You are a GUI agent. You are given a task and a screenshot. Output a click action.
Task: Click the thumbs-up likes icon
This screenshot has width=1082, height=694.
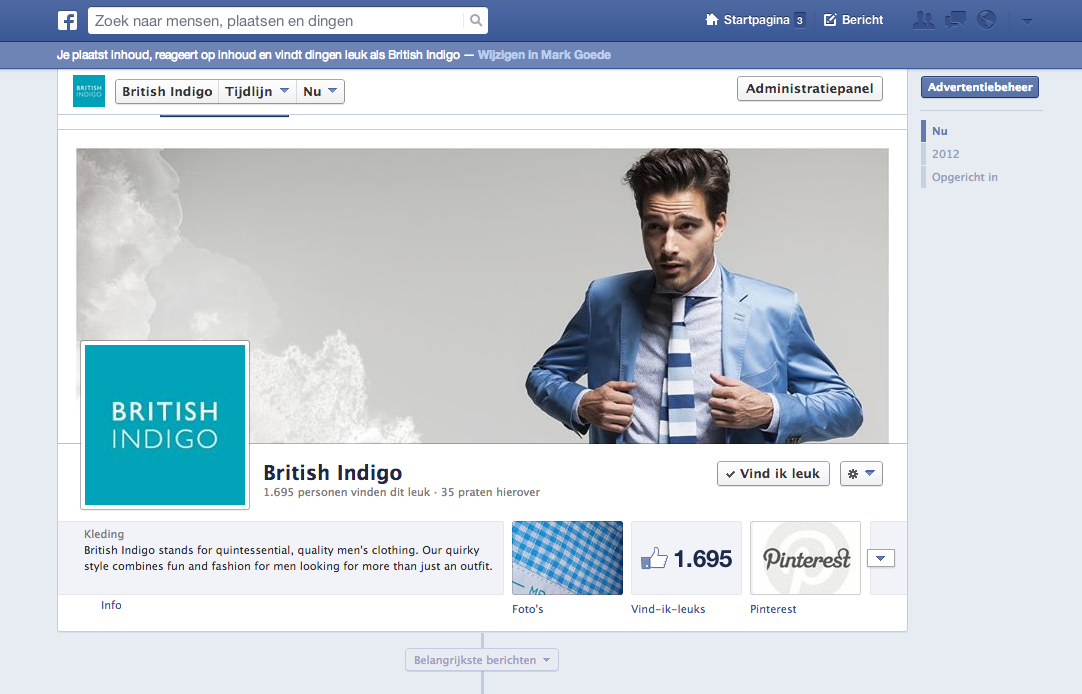click(654, 558)
